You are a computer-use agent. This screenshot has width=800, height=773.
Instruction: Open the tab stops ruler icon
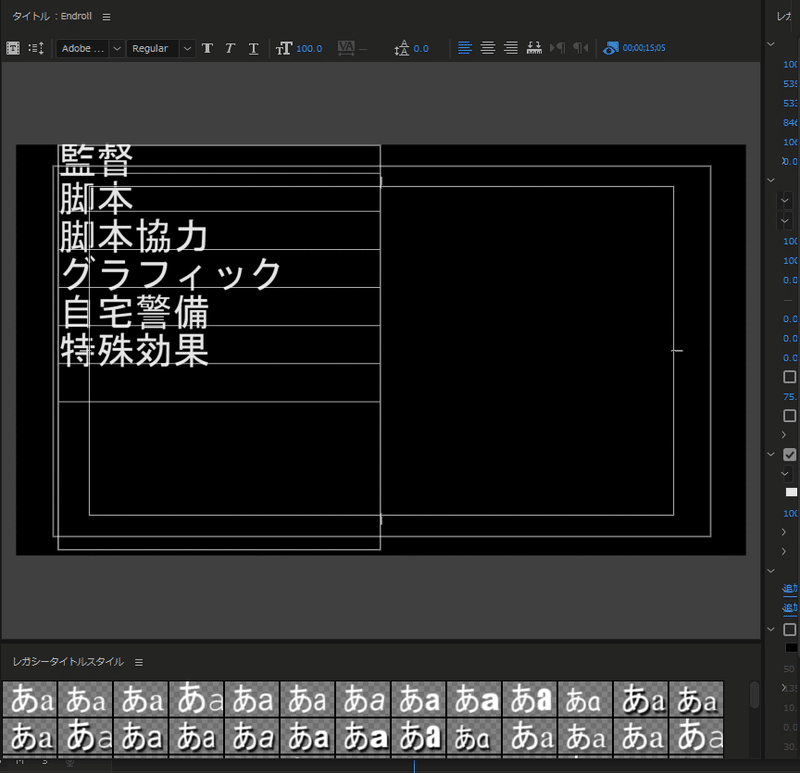click(534, 48)
